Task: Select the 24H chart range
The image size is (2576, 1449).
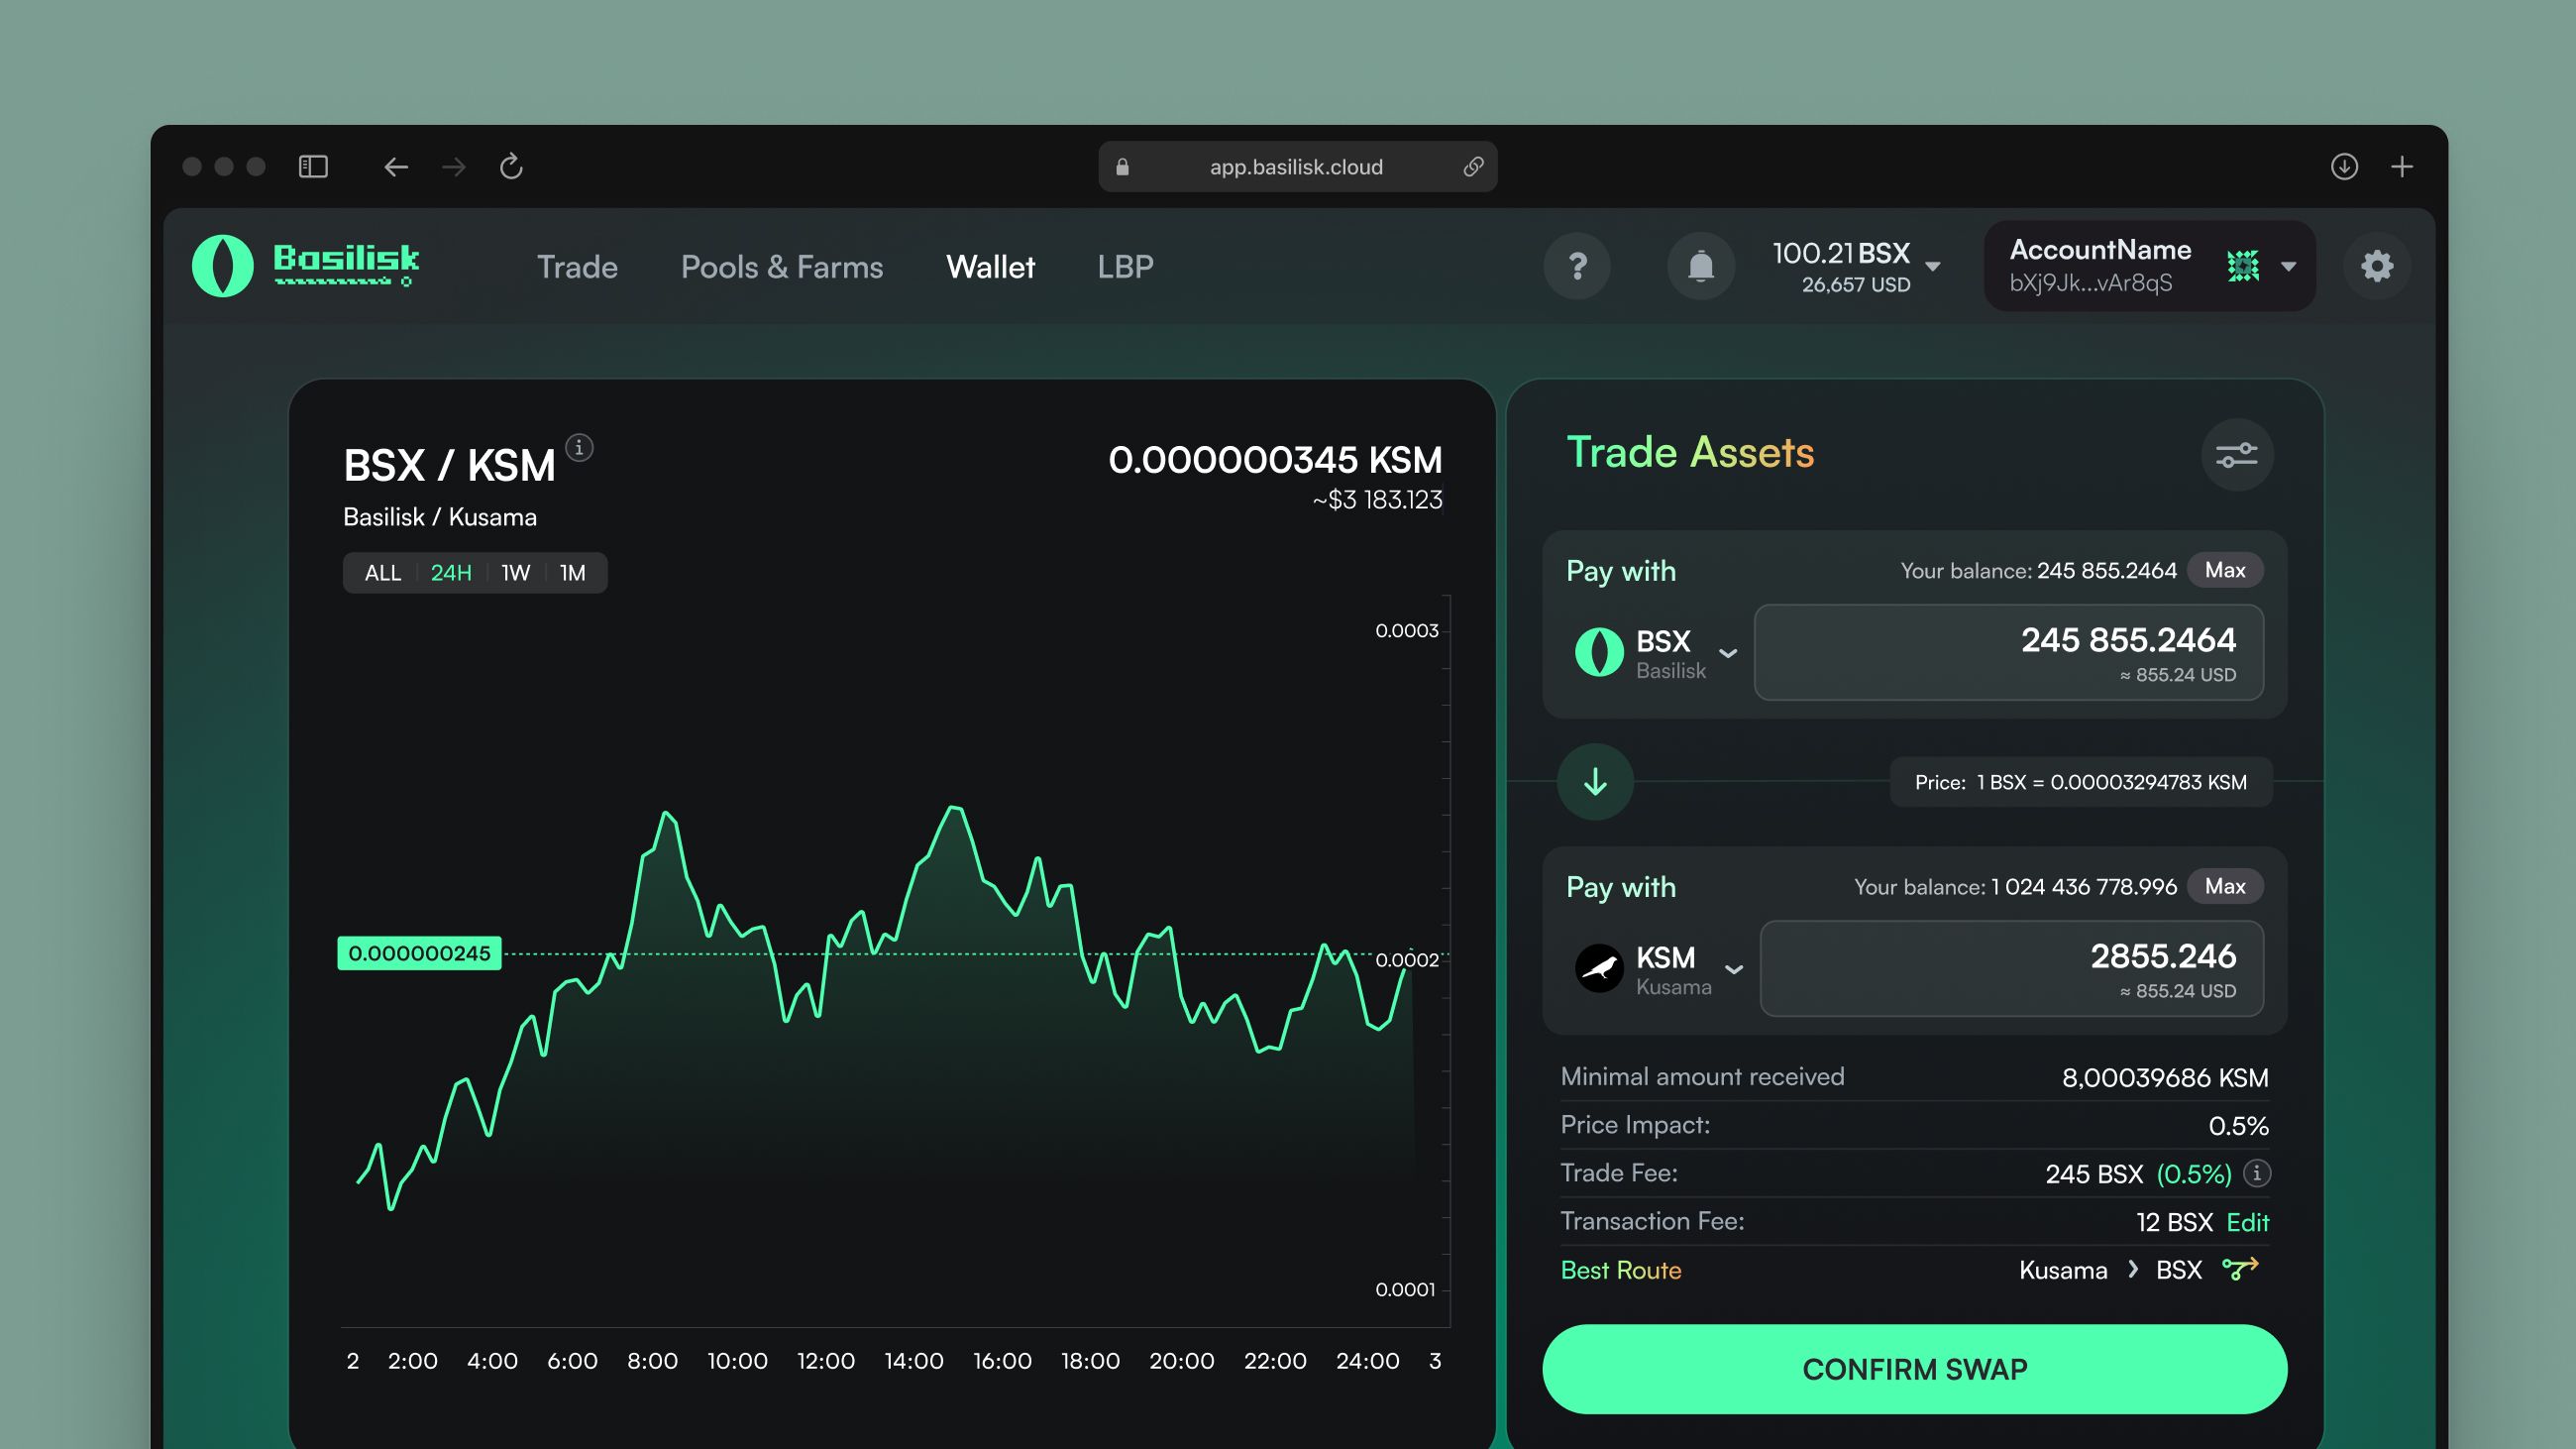Action: (x=451, y=573)
